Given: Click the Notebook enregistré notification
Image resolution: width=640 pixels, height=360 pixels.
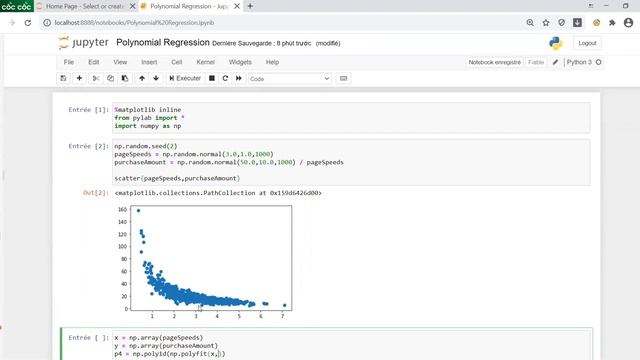Looking at the screenshot, I should 494,62.
